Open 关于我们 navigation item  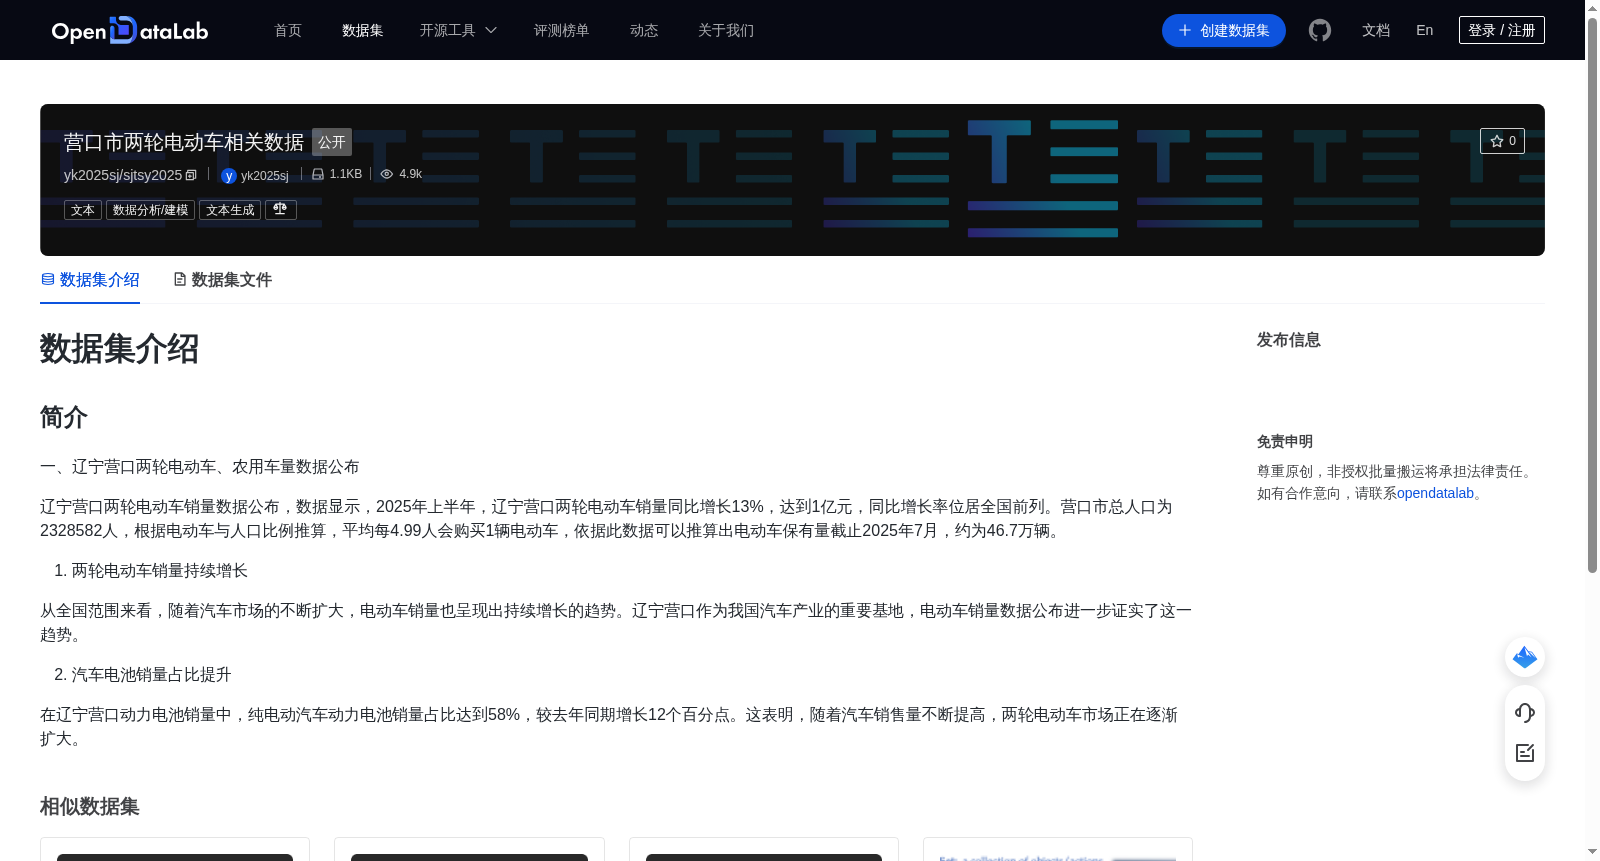[x=726, y=30]
